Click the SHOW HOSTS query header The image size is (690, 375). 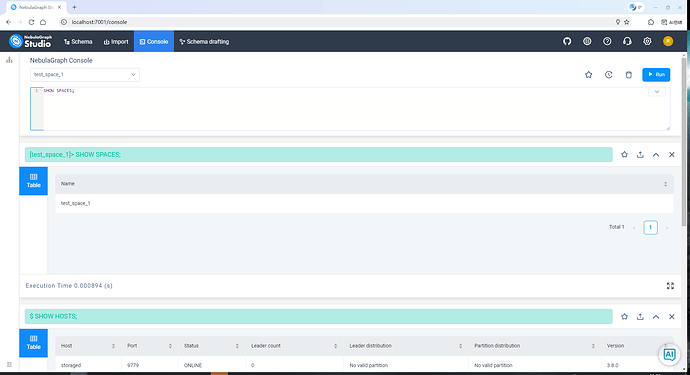coord(319,316)
